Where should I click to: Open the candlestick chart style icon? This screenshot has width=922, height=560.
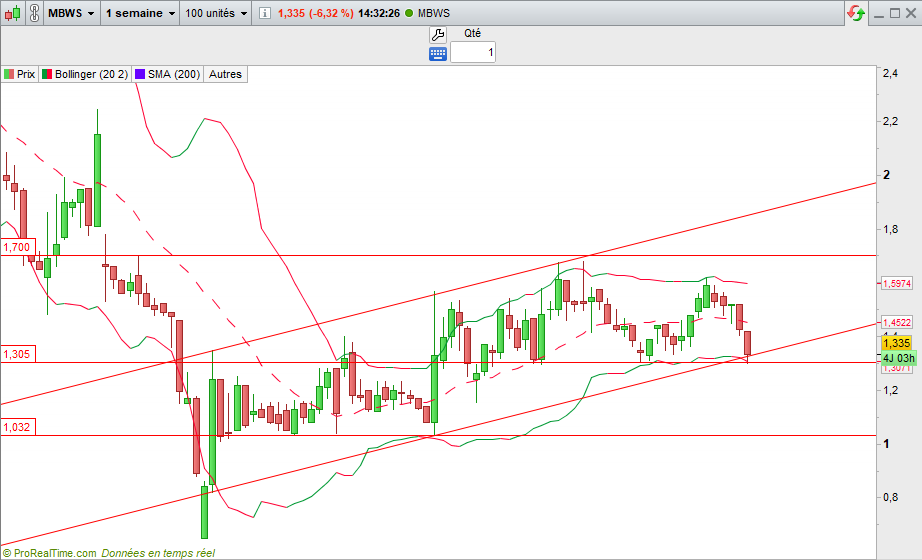[13, 13]
